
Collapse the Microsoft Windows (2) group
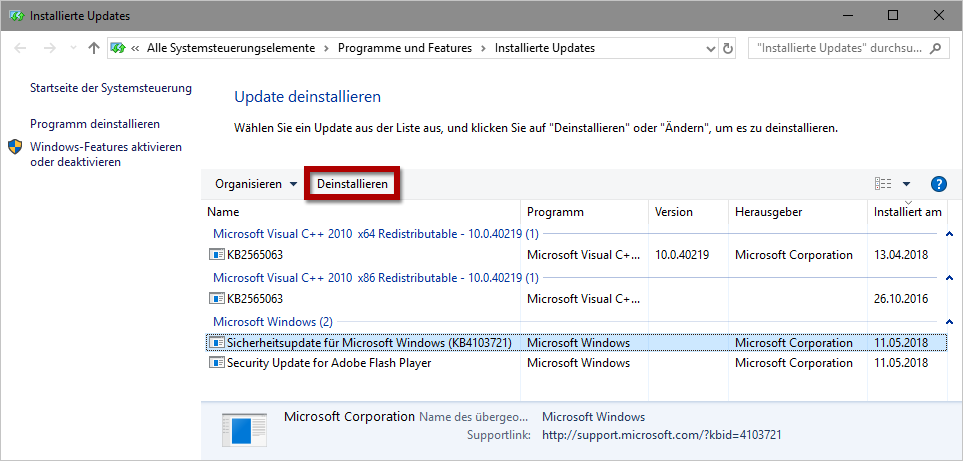click(x=948, y=322)
